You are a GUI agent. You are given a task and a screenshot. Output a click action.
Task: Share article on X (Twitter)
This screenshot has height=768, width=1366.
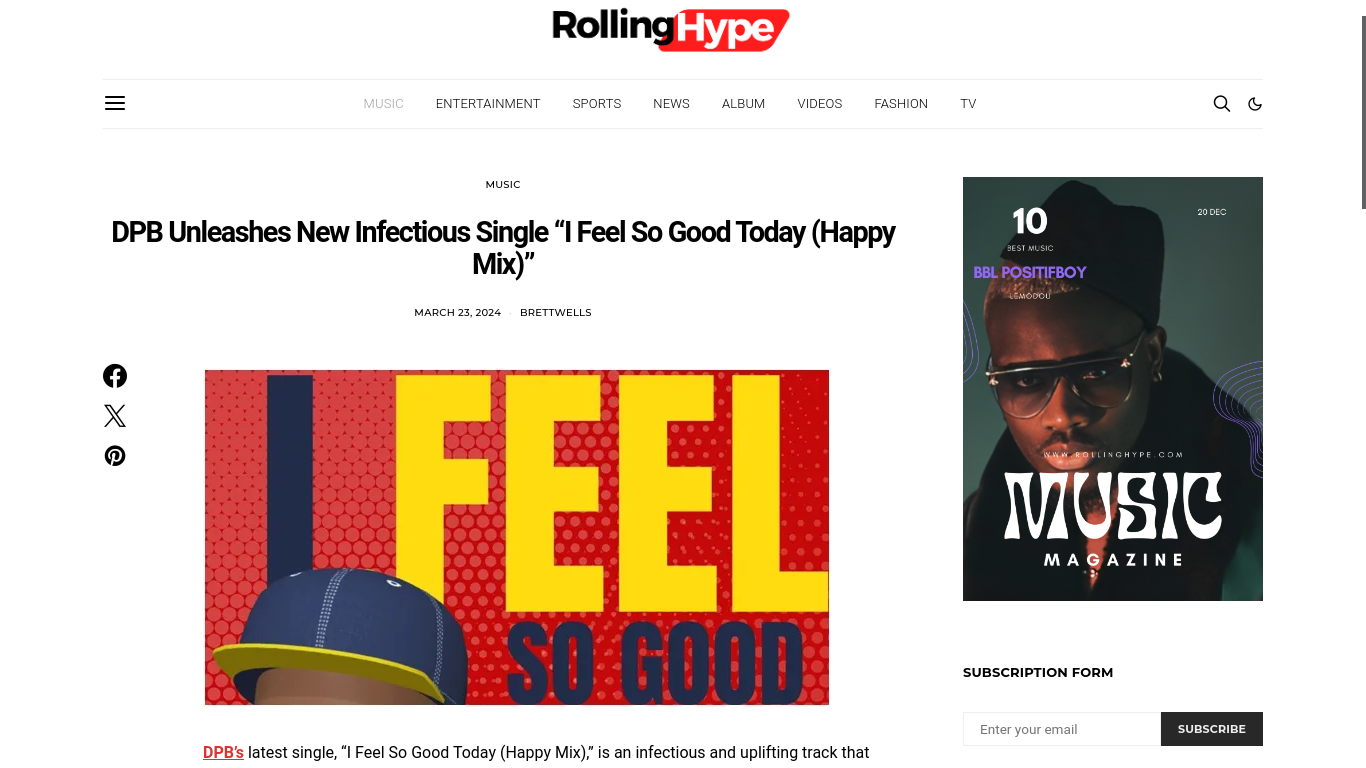point(115,416)
